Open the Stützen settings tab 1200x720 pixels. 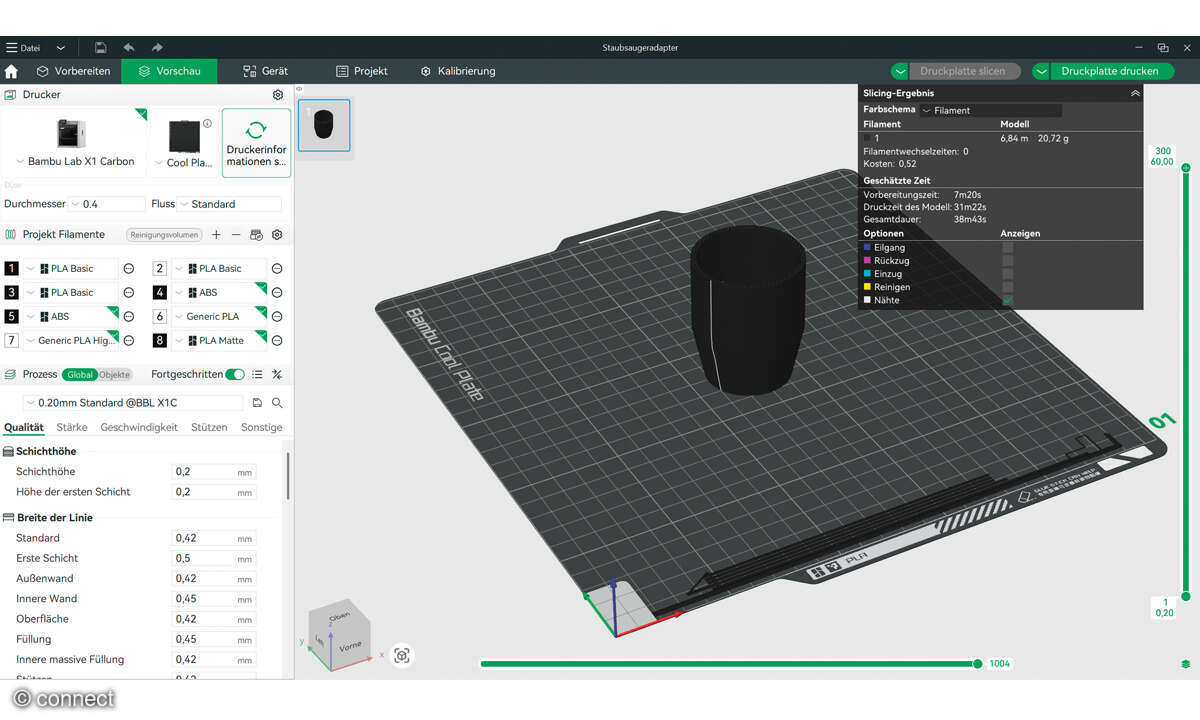point(209,427)
